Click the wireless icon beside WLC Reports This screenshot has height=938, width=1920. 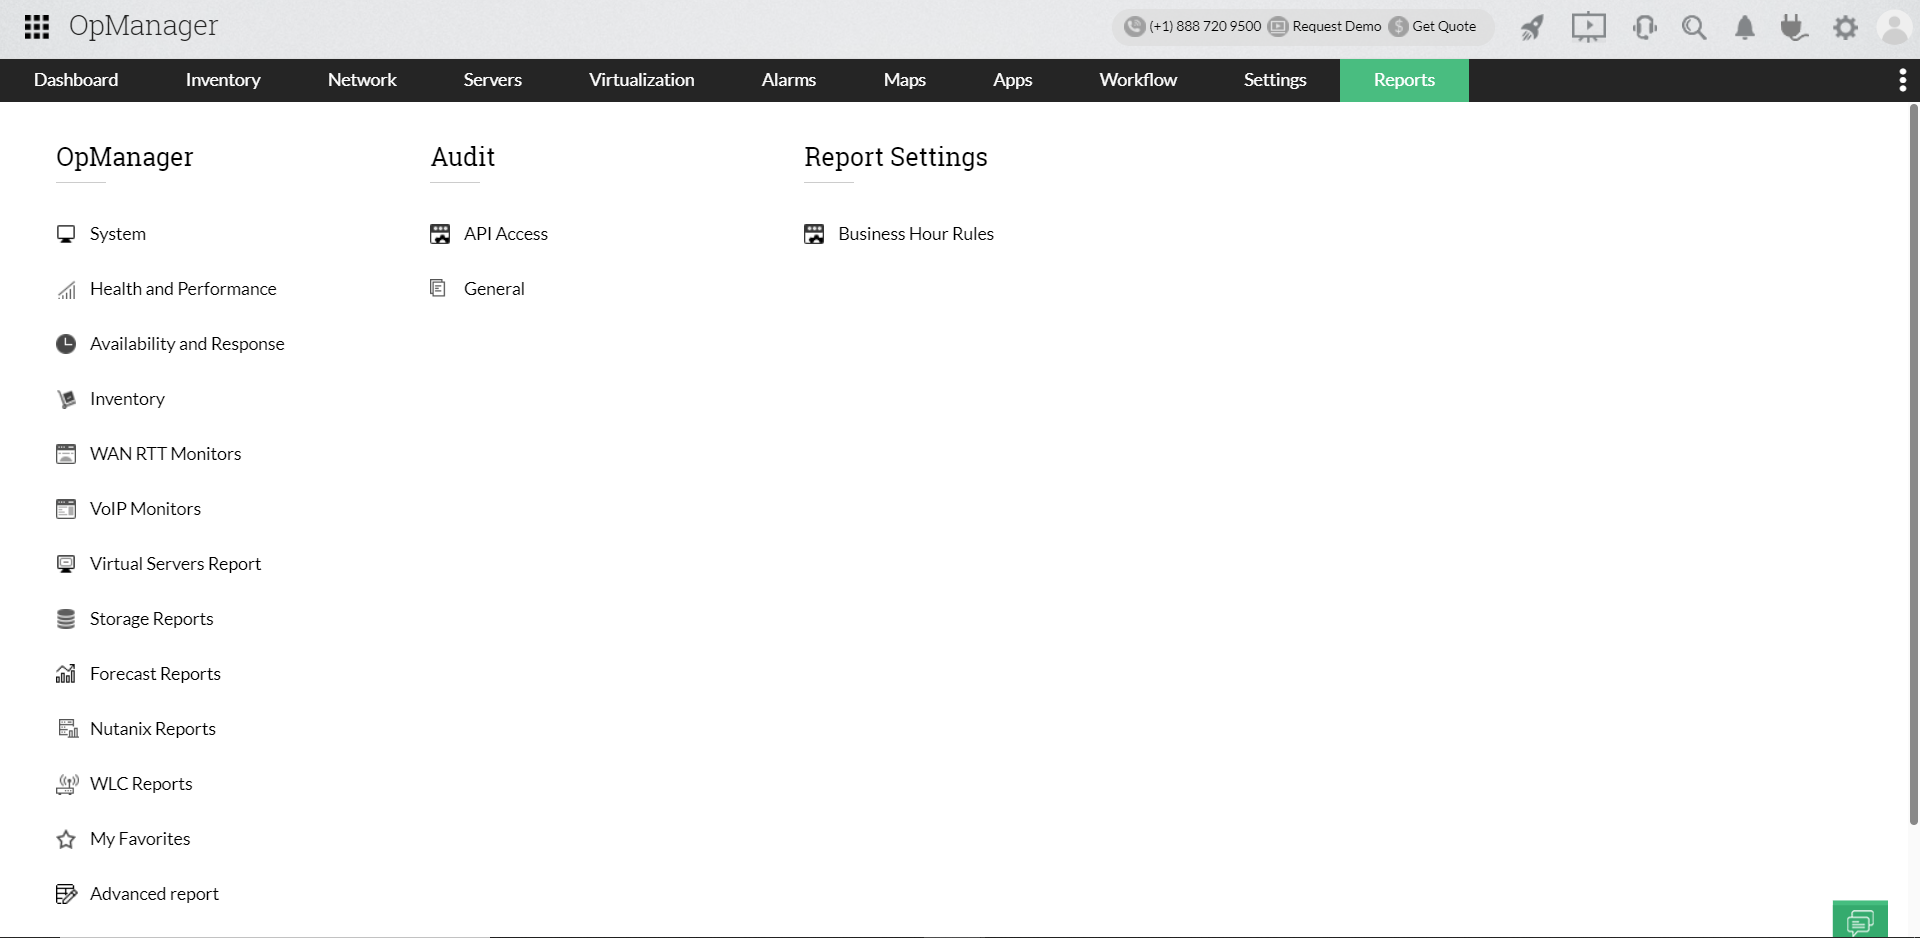click(x=66, y=784)
